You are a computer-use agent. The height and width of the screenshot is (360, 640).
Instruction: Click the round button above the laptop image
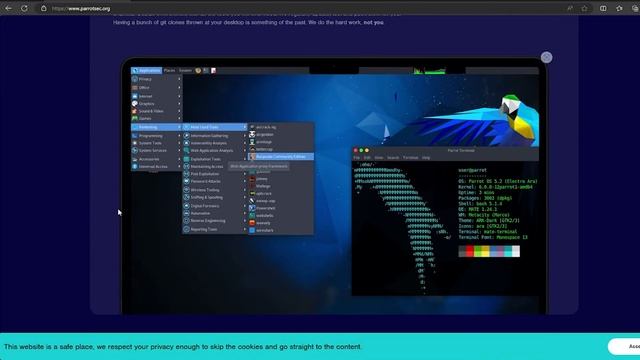[x=547, y=57]
